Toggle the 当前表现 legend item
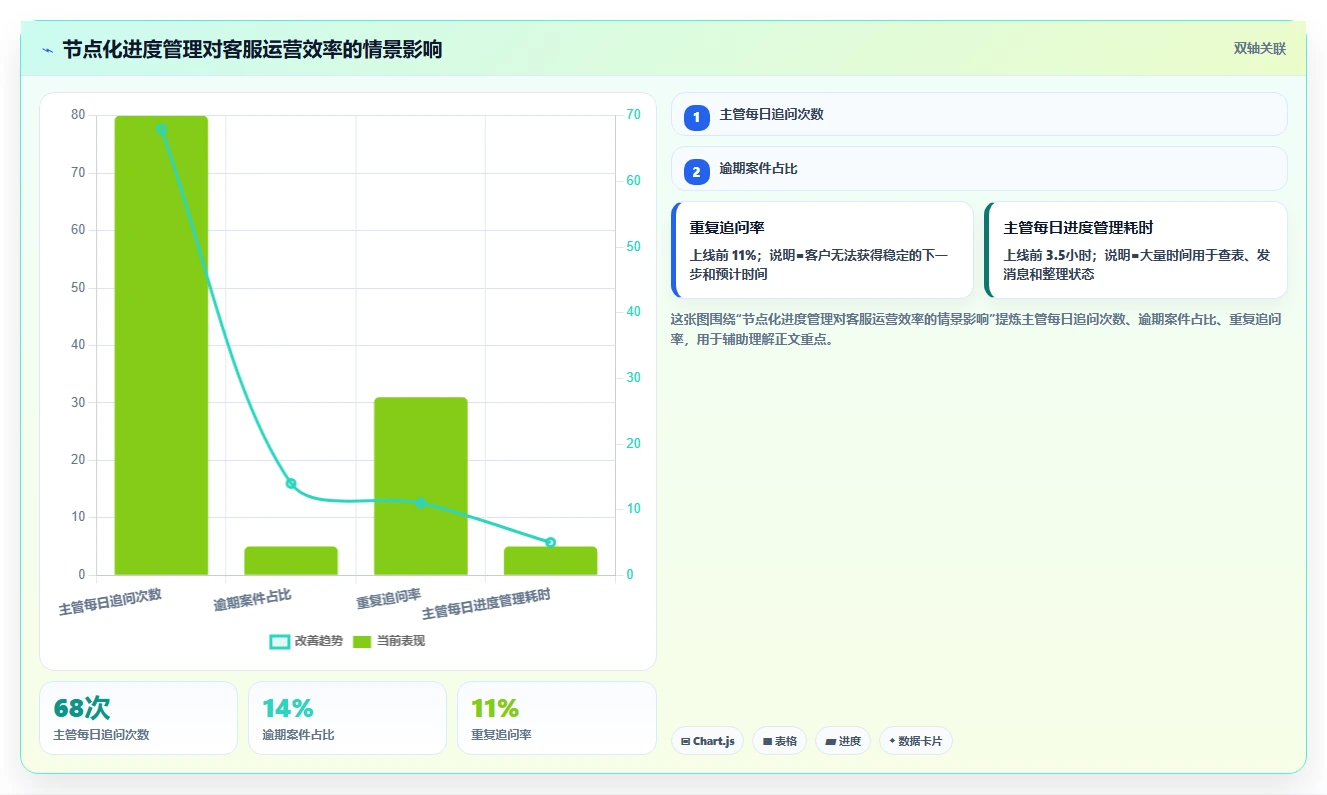This screenshot has height=795, width=1327. click(x=389, y=641)
